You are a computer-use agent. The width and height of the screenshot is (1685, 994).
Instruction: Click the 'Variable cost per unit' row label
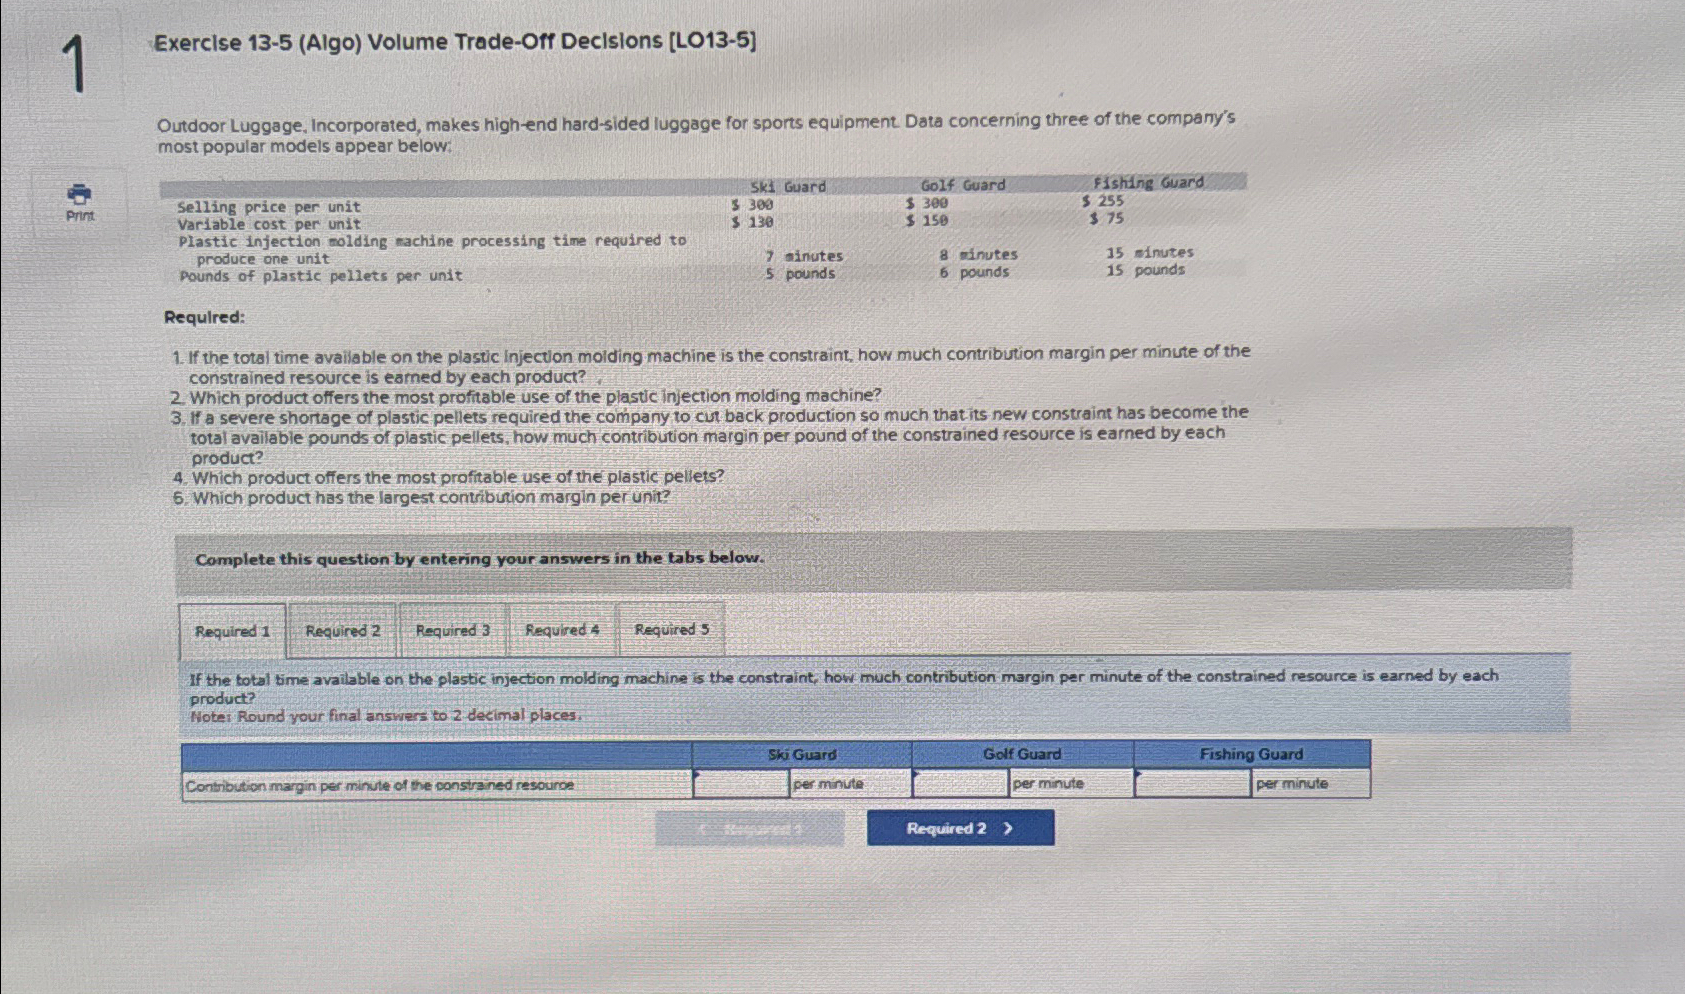[269, 224]
